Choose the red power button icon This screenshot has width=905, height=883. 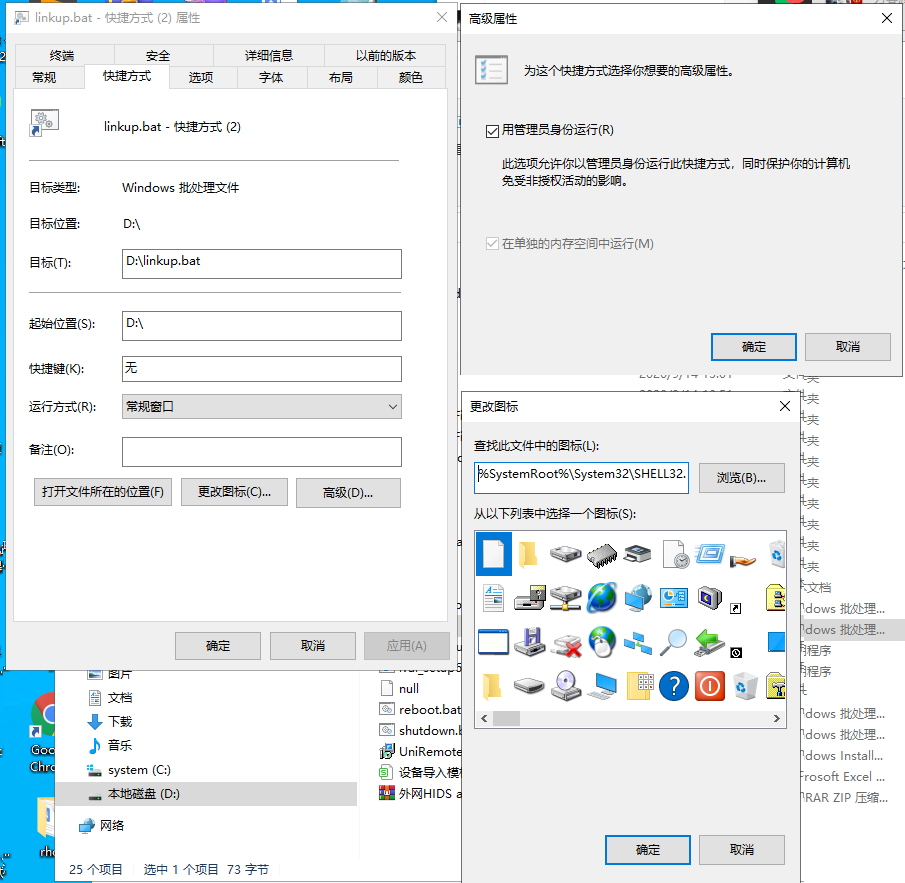[709, 686]
